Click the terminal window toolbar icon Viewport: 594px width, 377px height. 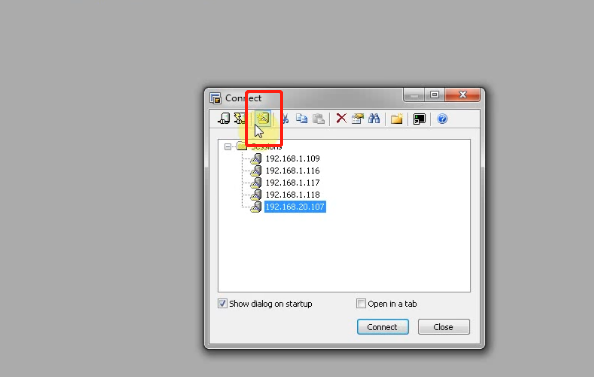(419, 119)
